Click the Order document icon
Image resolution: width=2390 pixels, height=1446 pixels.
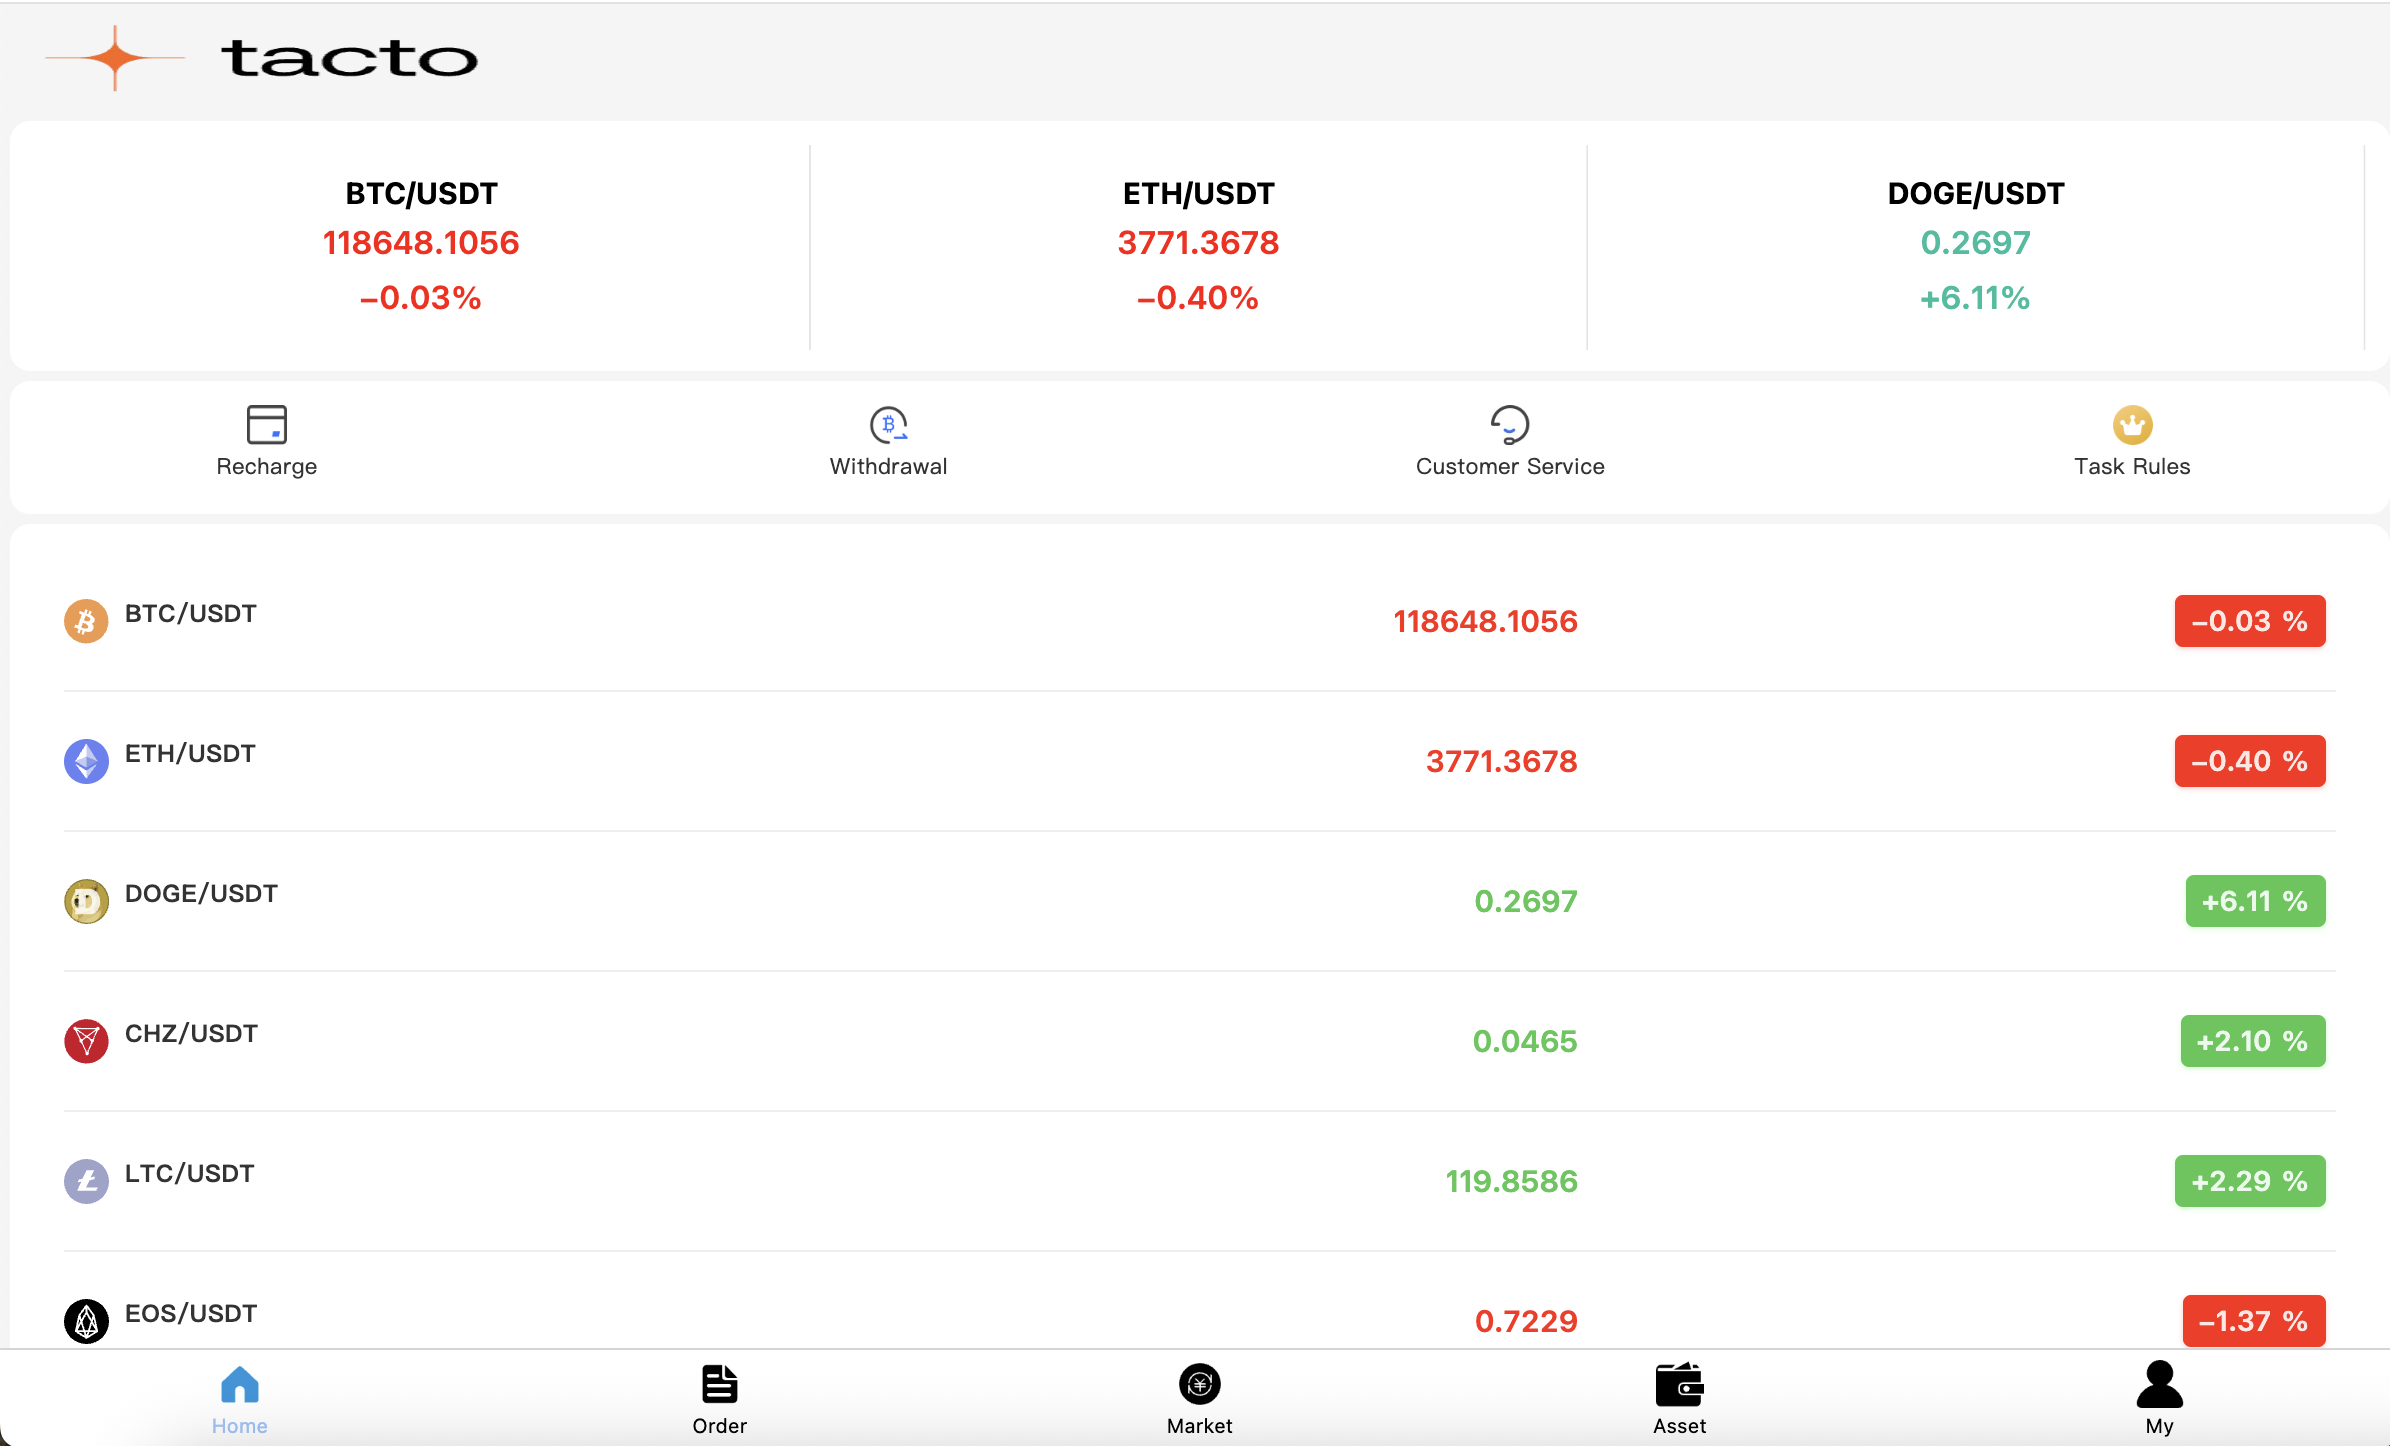[719, 1385]
